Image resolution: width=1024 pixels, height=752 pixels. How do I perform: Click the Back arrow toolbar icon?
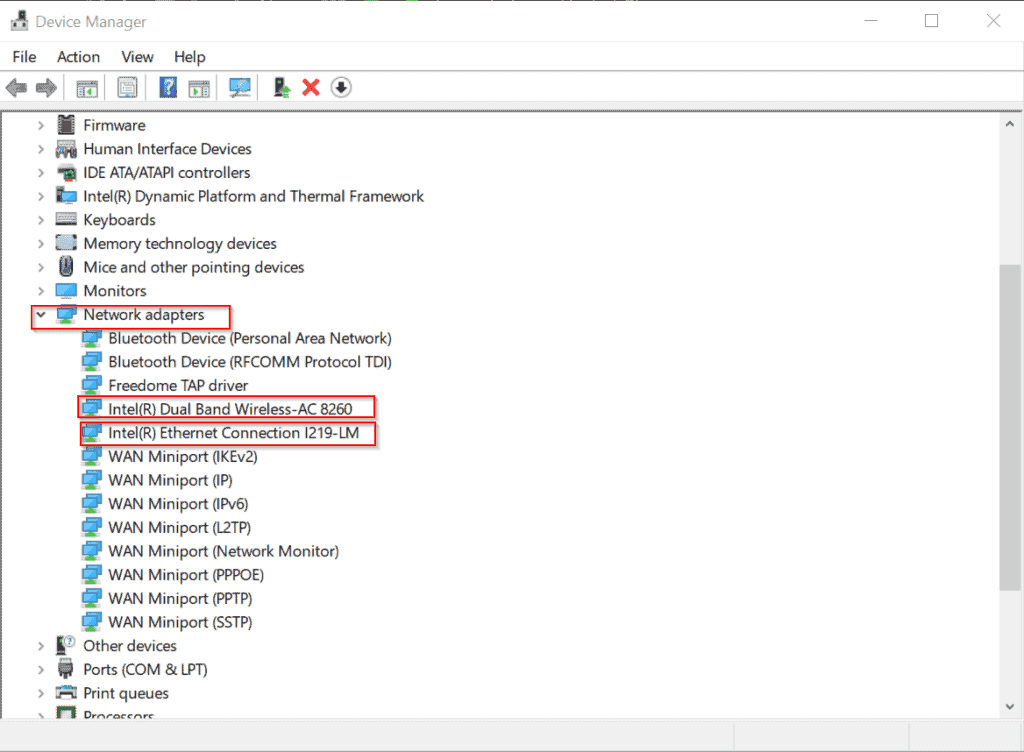coord(16,87)
